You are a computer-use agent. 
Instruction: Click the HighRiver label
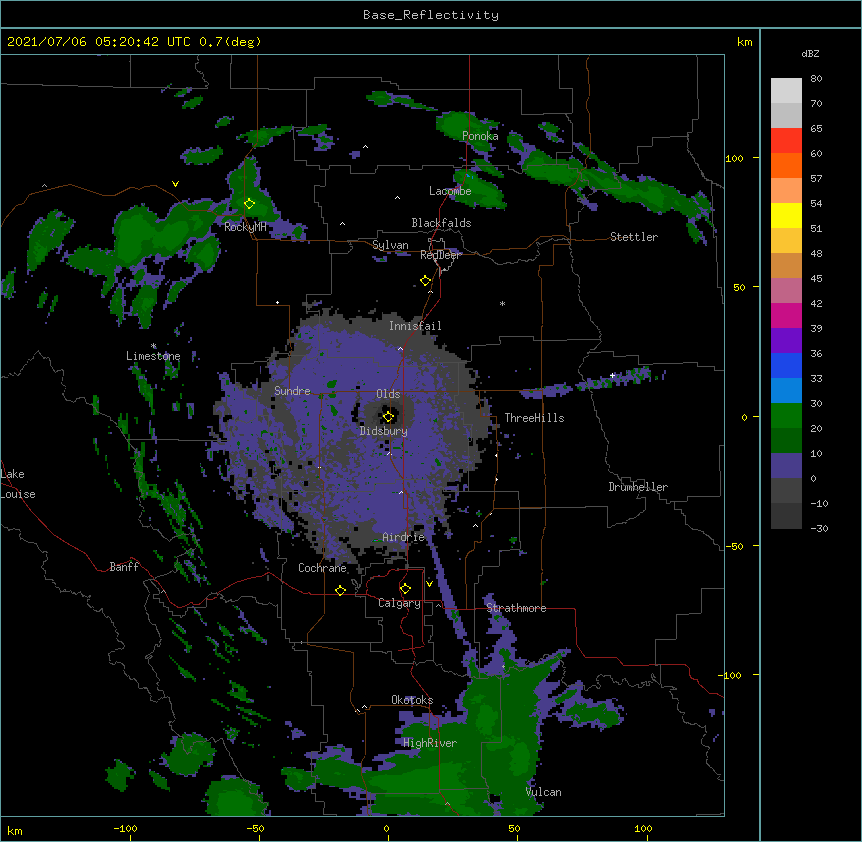pos(430,743)
